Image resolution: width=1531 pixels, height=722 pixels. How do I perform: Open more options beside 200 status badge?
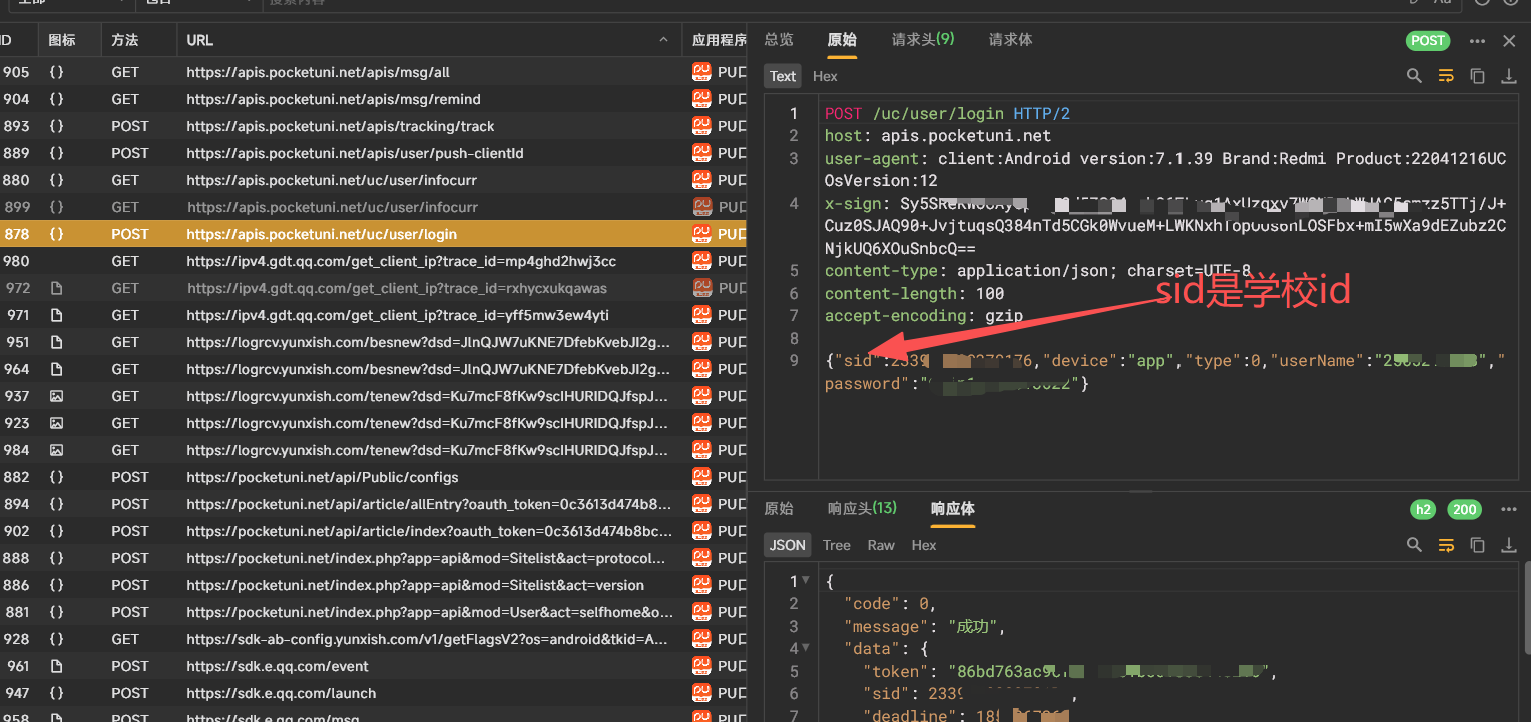[1508, 510]
